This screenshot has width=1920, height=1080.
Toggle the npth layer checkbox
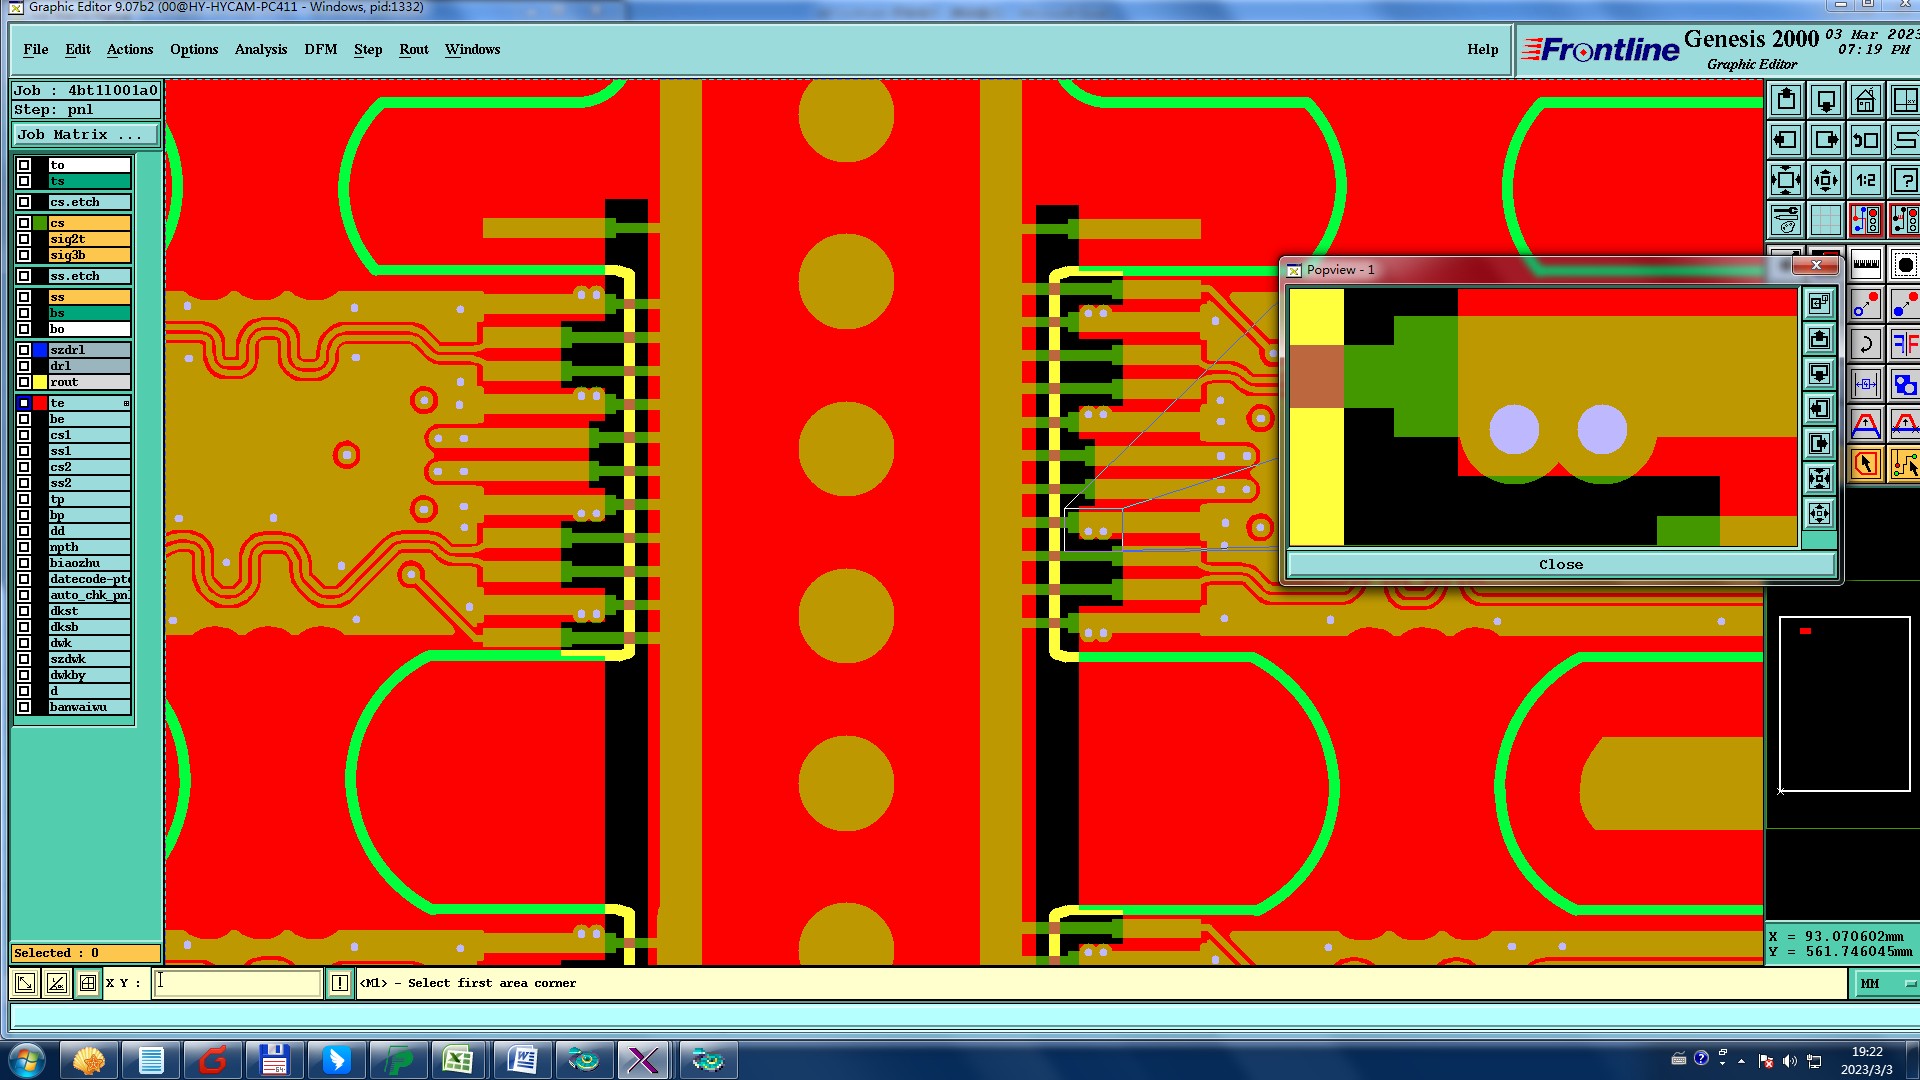click(x=24, y=547)
